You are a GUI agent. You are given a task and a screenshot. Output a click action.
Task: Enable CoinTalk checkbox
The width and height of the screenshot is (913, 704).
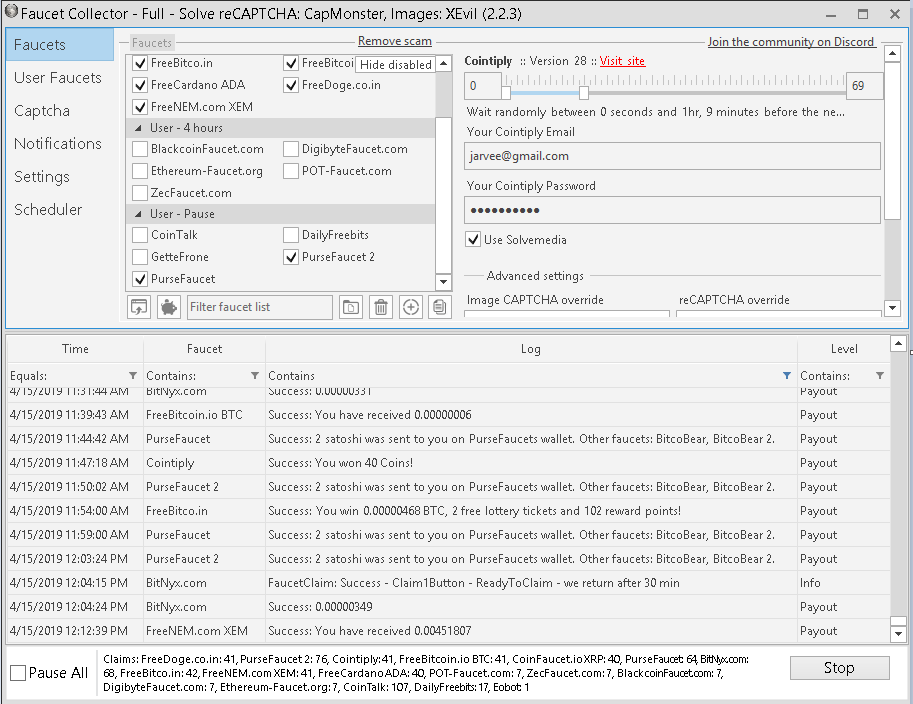(140, 235)
